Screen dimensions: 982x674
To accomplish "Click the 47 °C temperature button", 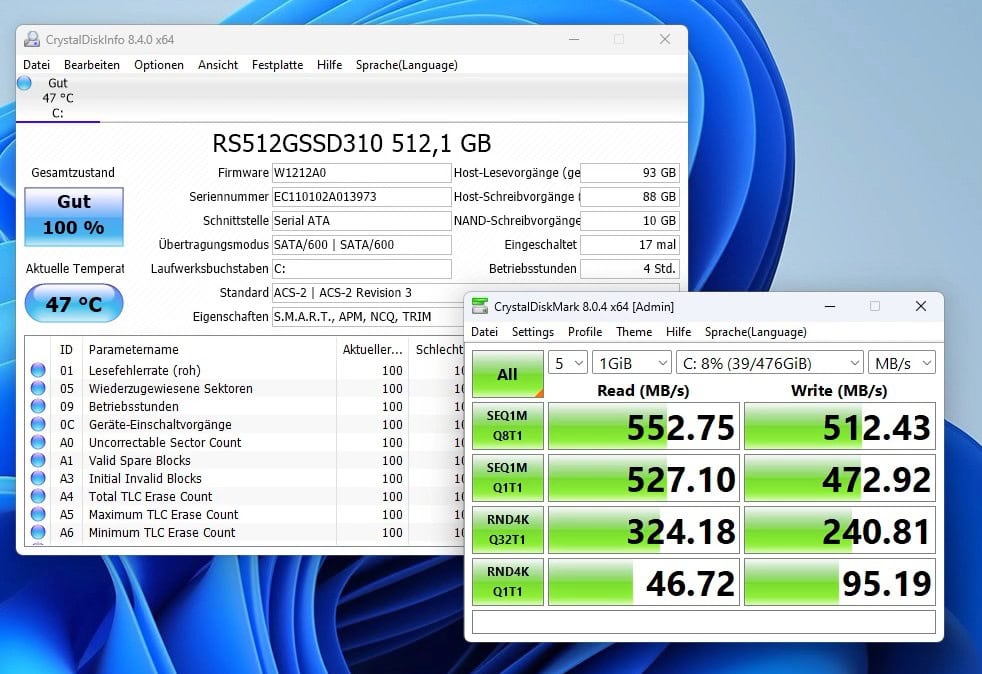I will tap(74, 304).
